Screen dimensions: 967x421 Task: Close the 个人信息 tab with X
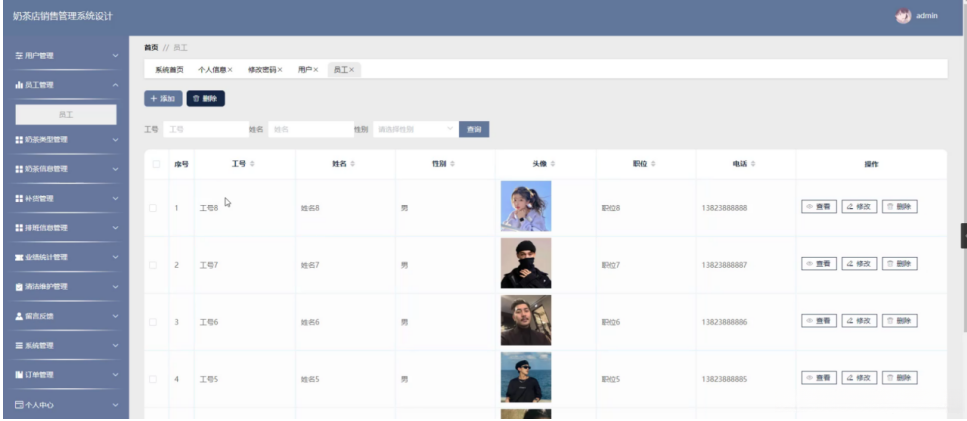pos(230,70)
